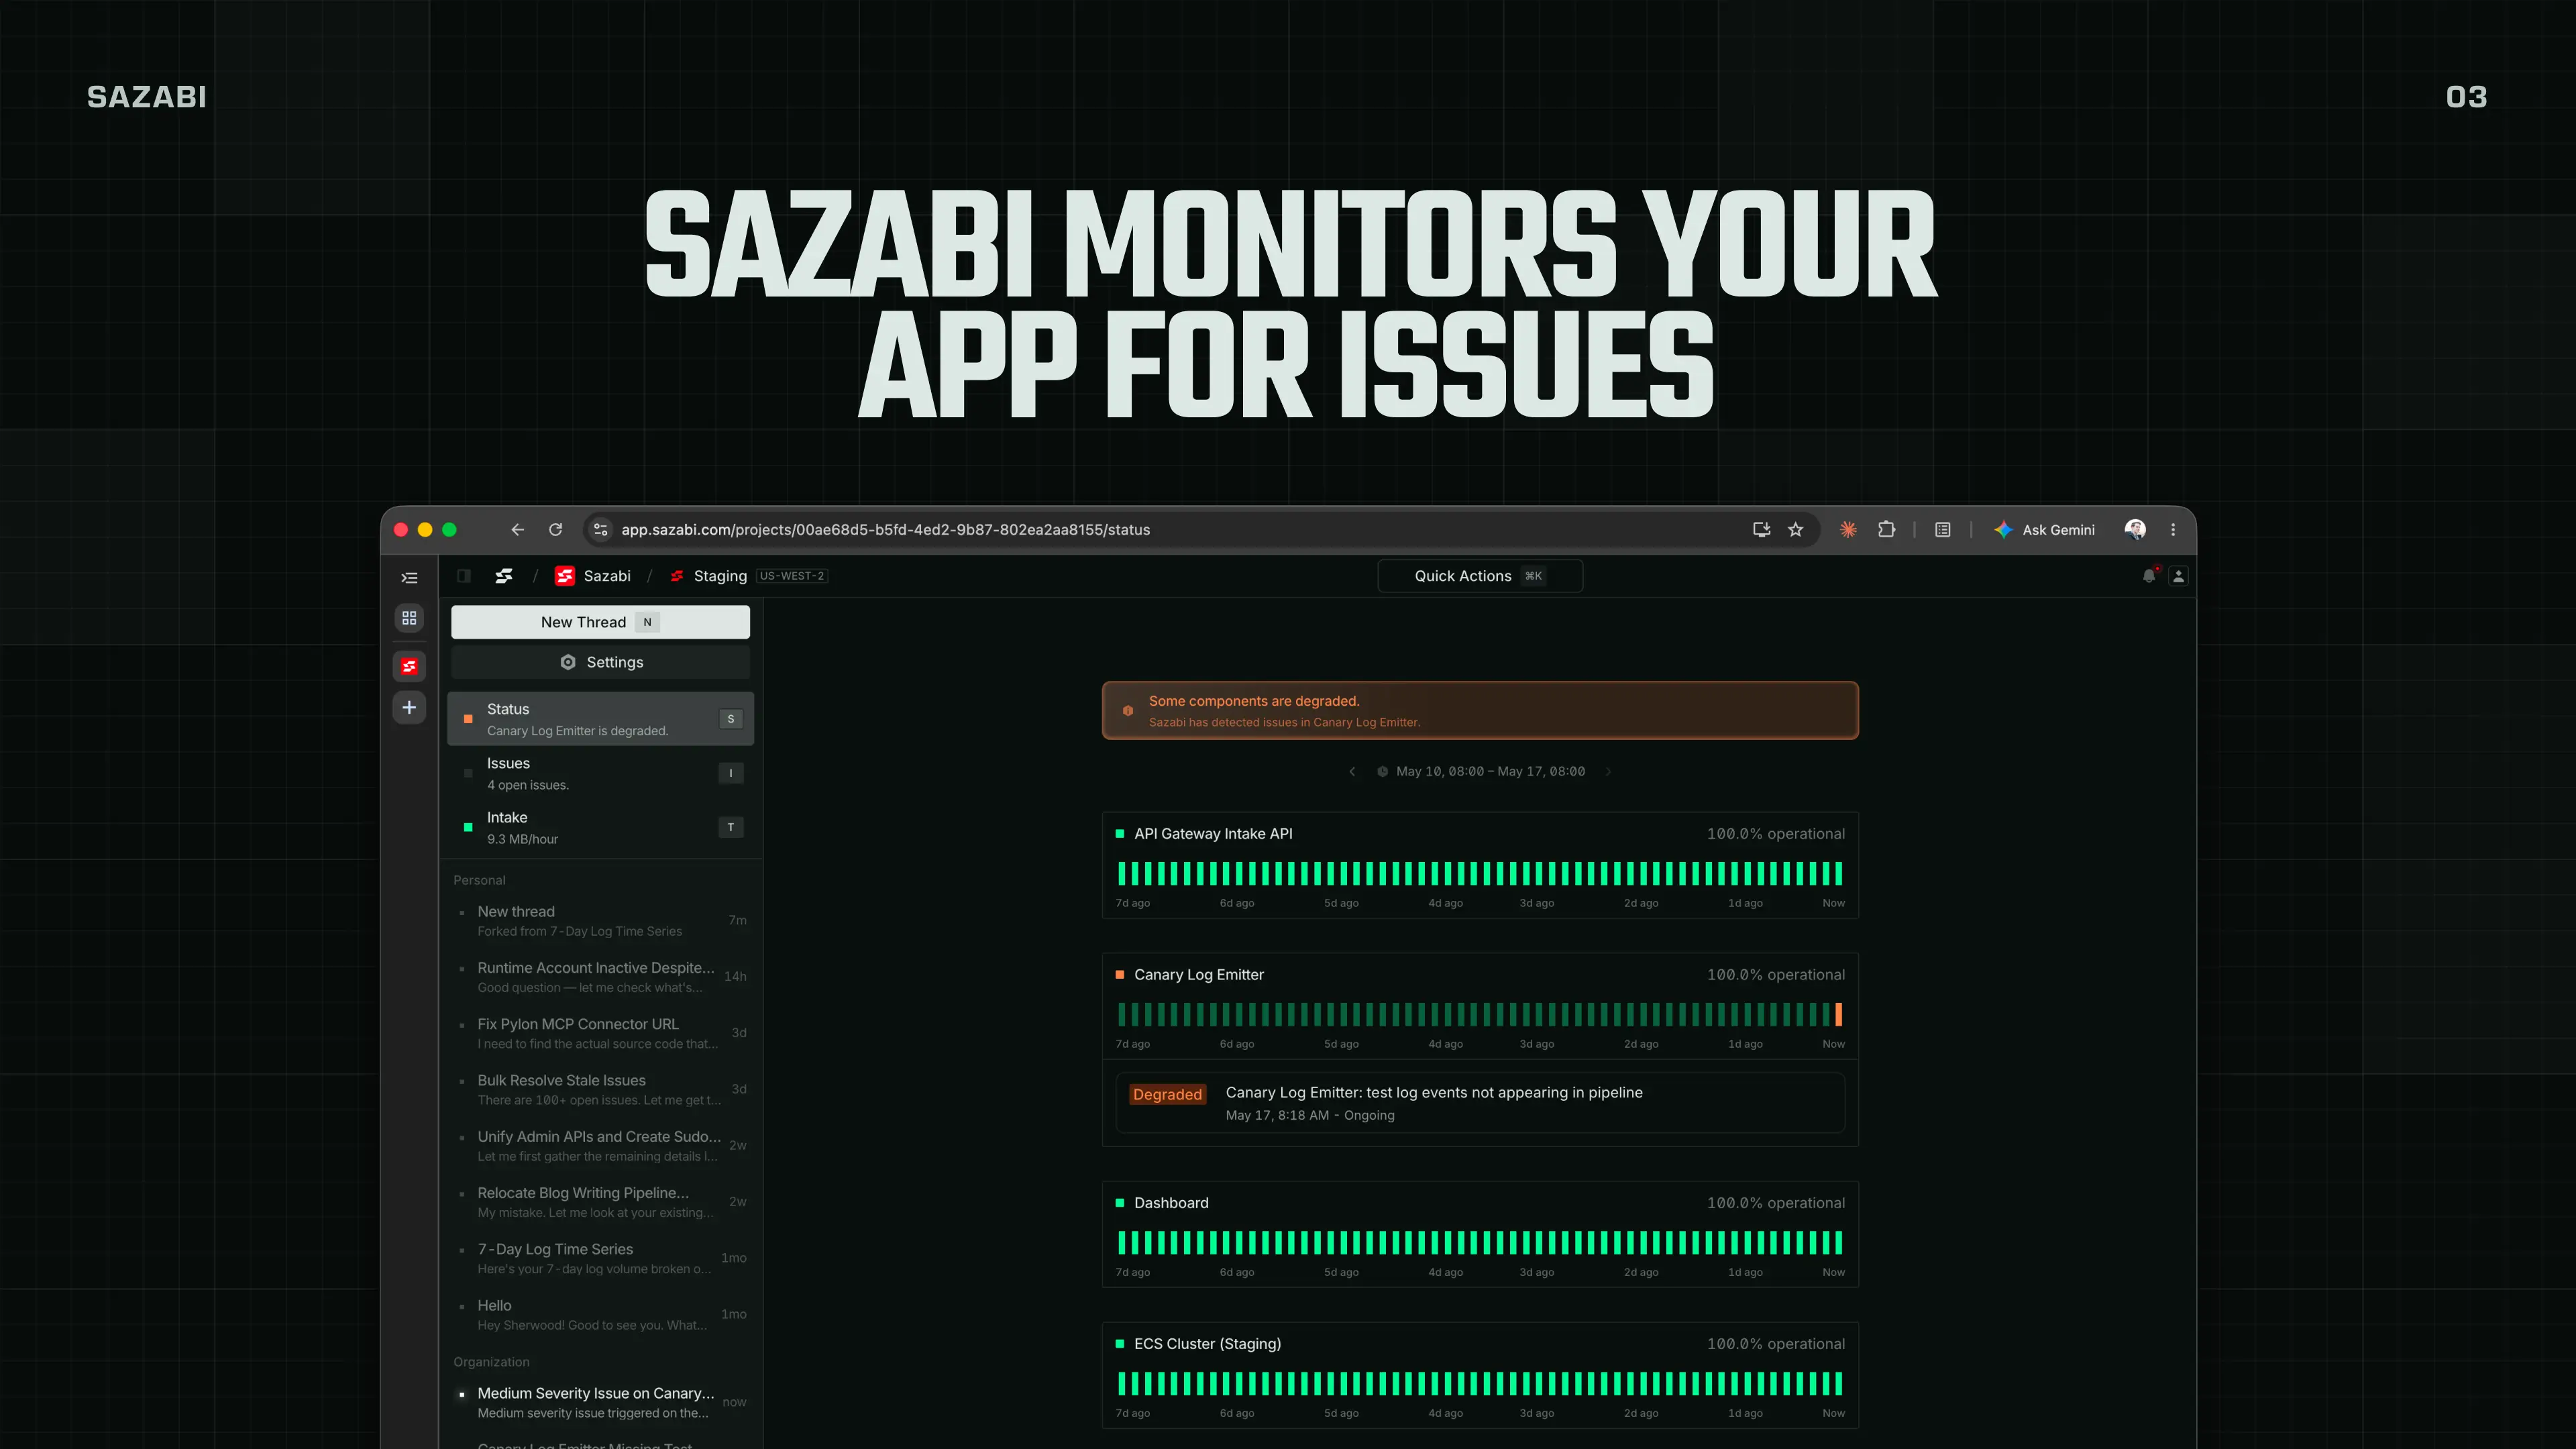This screenshot has height=1449, width=2576.
Task: Go back using browser back arrow
Action: [x=517, y=530]
